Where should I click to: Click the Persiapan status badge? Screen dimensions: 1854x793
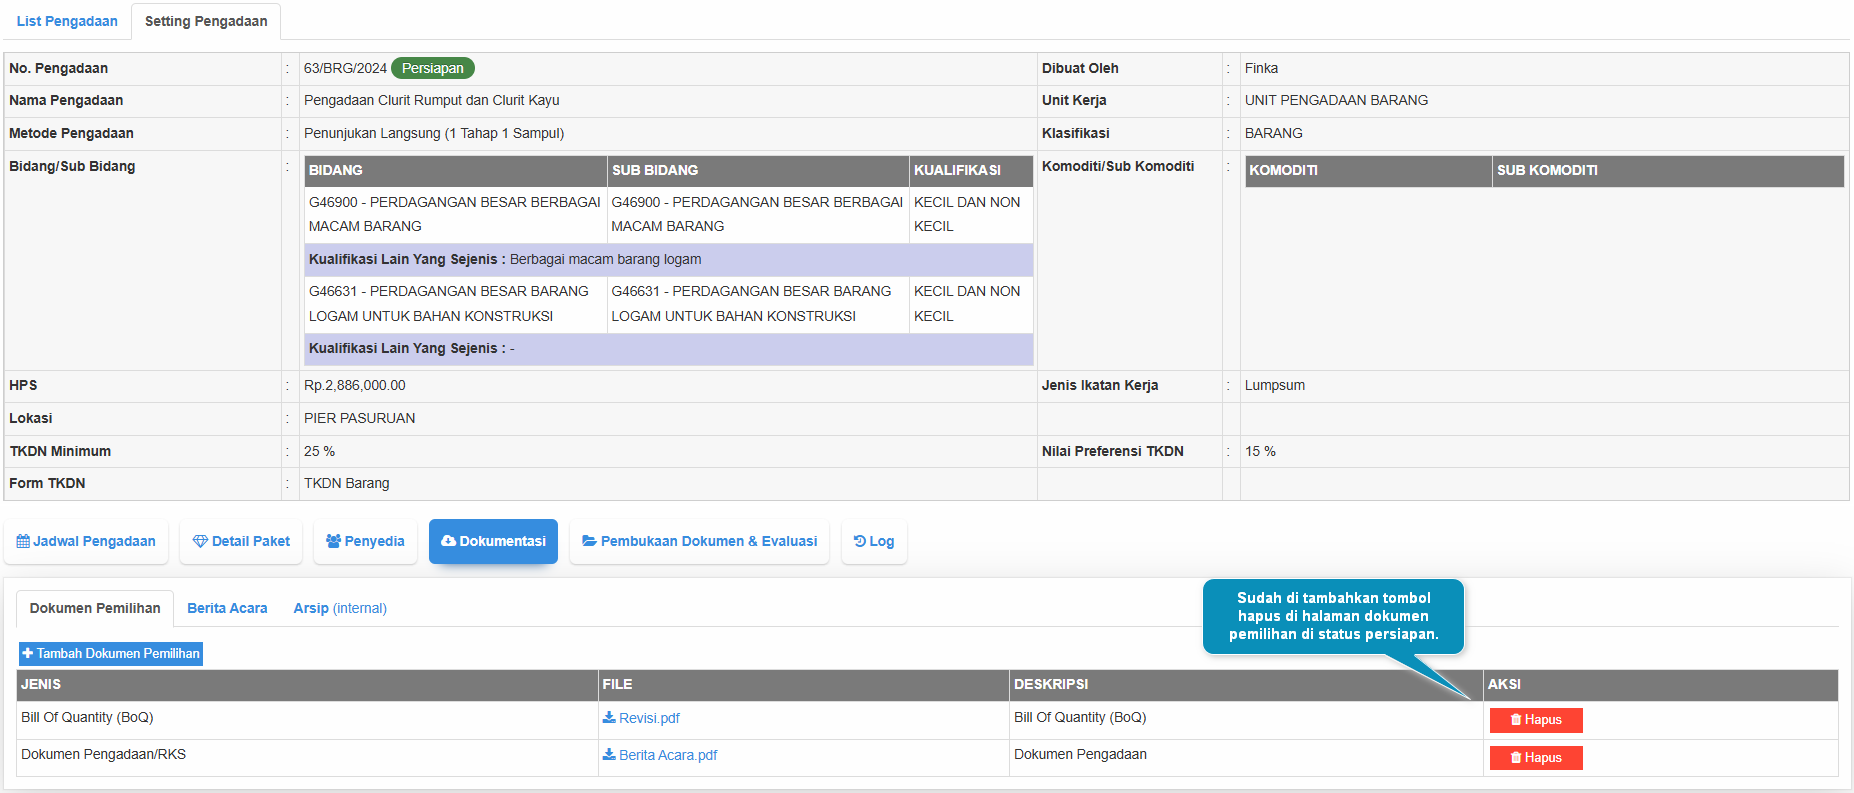[x=432, y=68]
